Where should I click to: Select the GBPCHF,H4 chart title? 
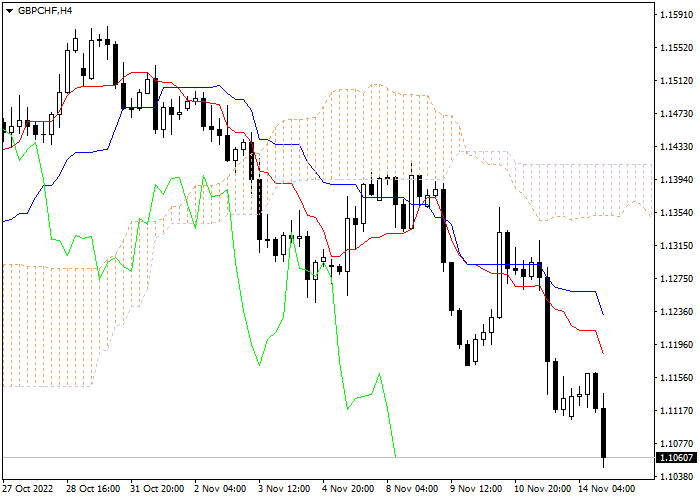pos(45,10)
